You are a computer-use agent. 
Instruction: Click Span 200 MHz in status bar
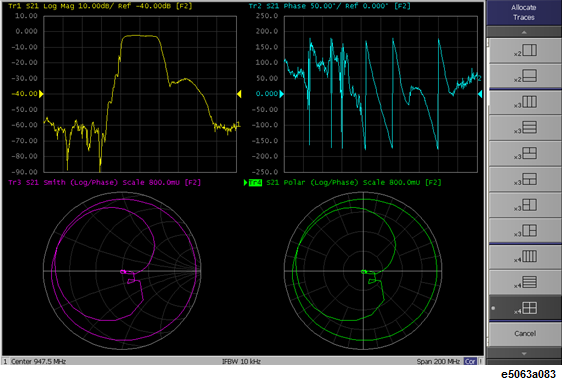tap(438, 361)
